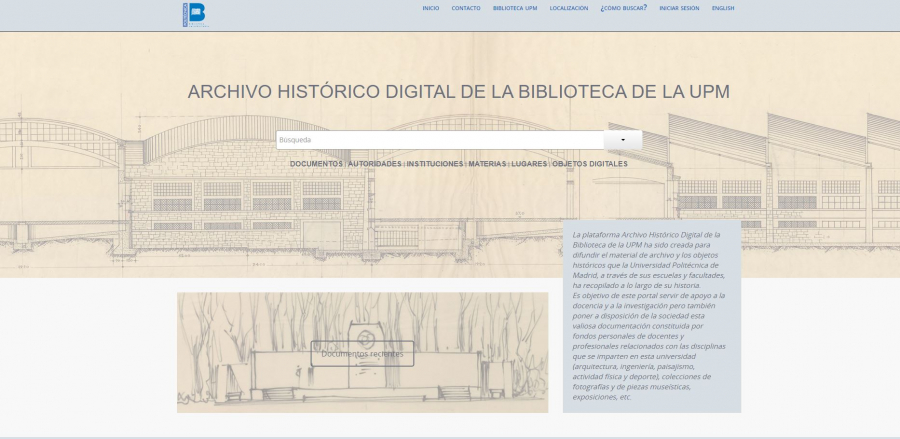Viewport: 900px width, 439px height.
Task: Browse DOCUMENTOS category link
Action: (x=316, y=164)
